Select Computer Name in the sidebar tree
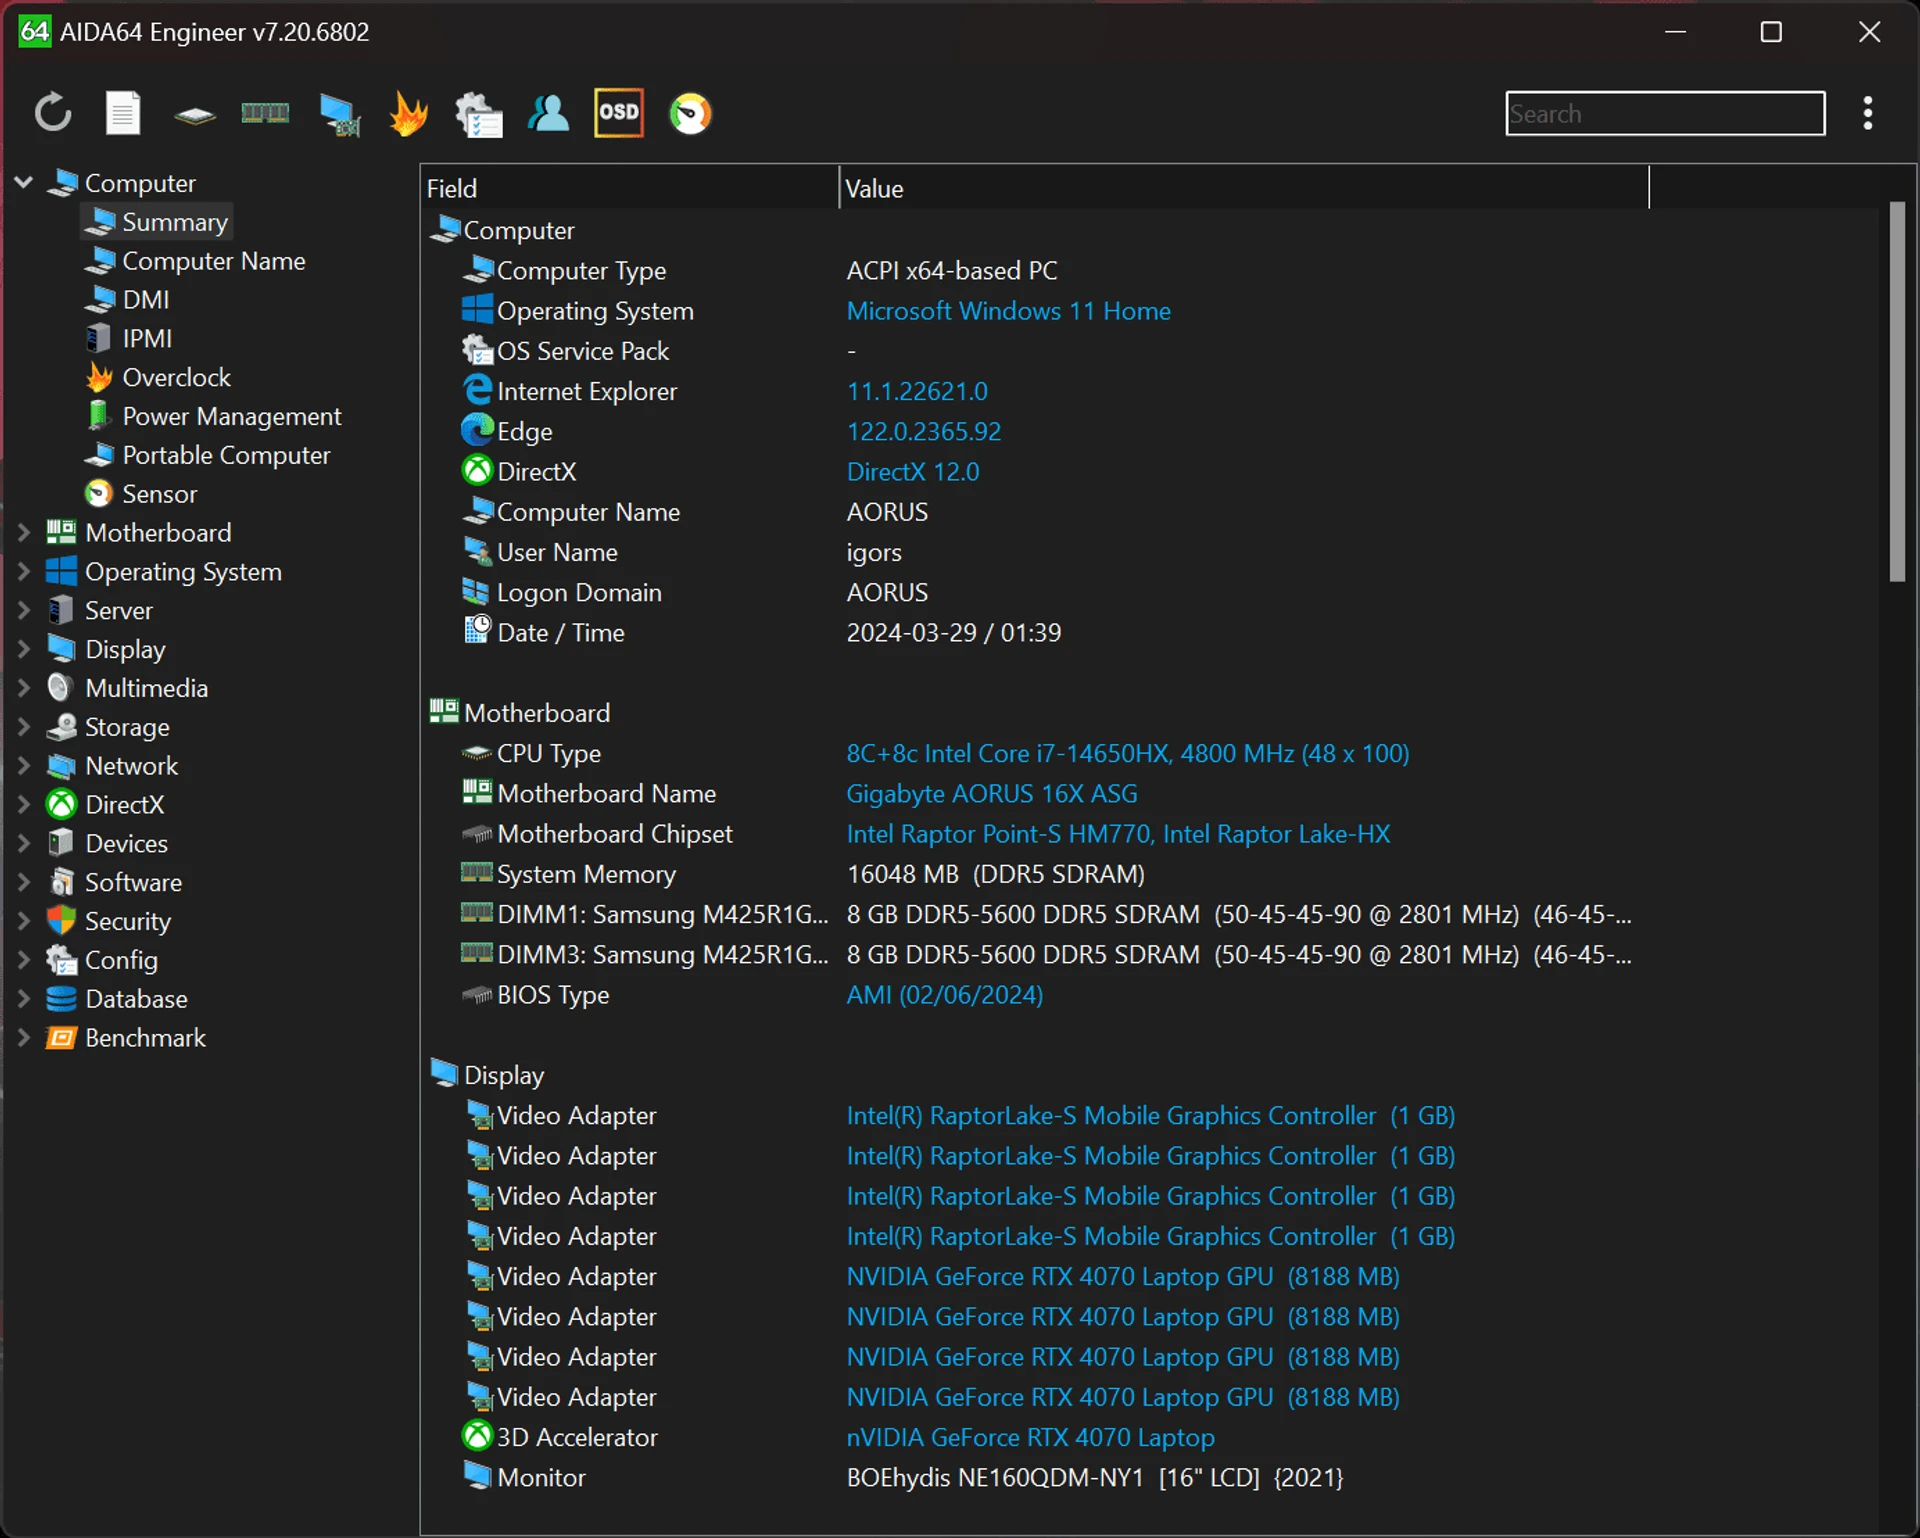The image size is (1920, 1538). point(196,260)
